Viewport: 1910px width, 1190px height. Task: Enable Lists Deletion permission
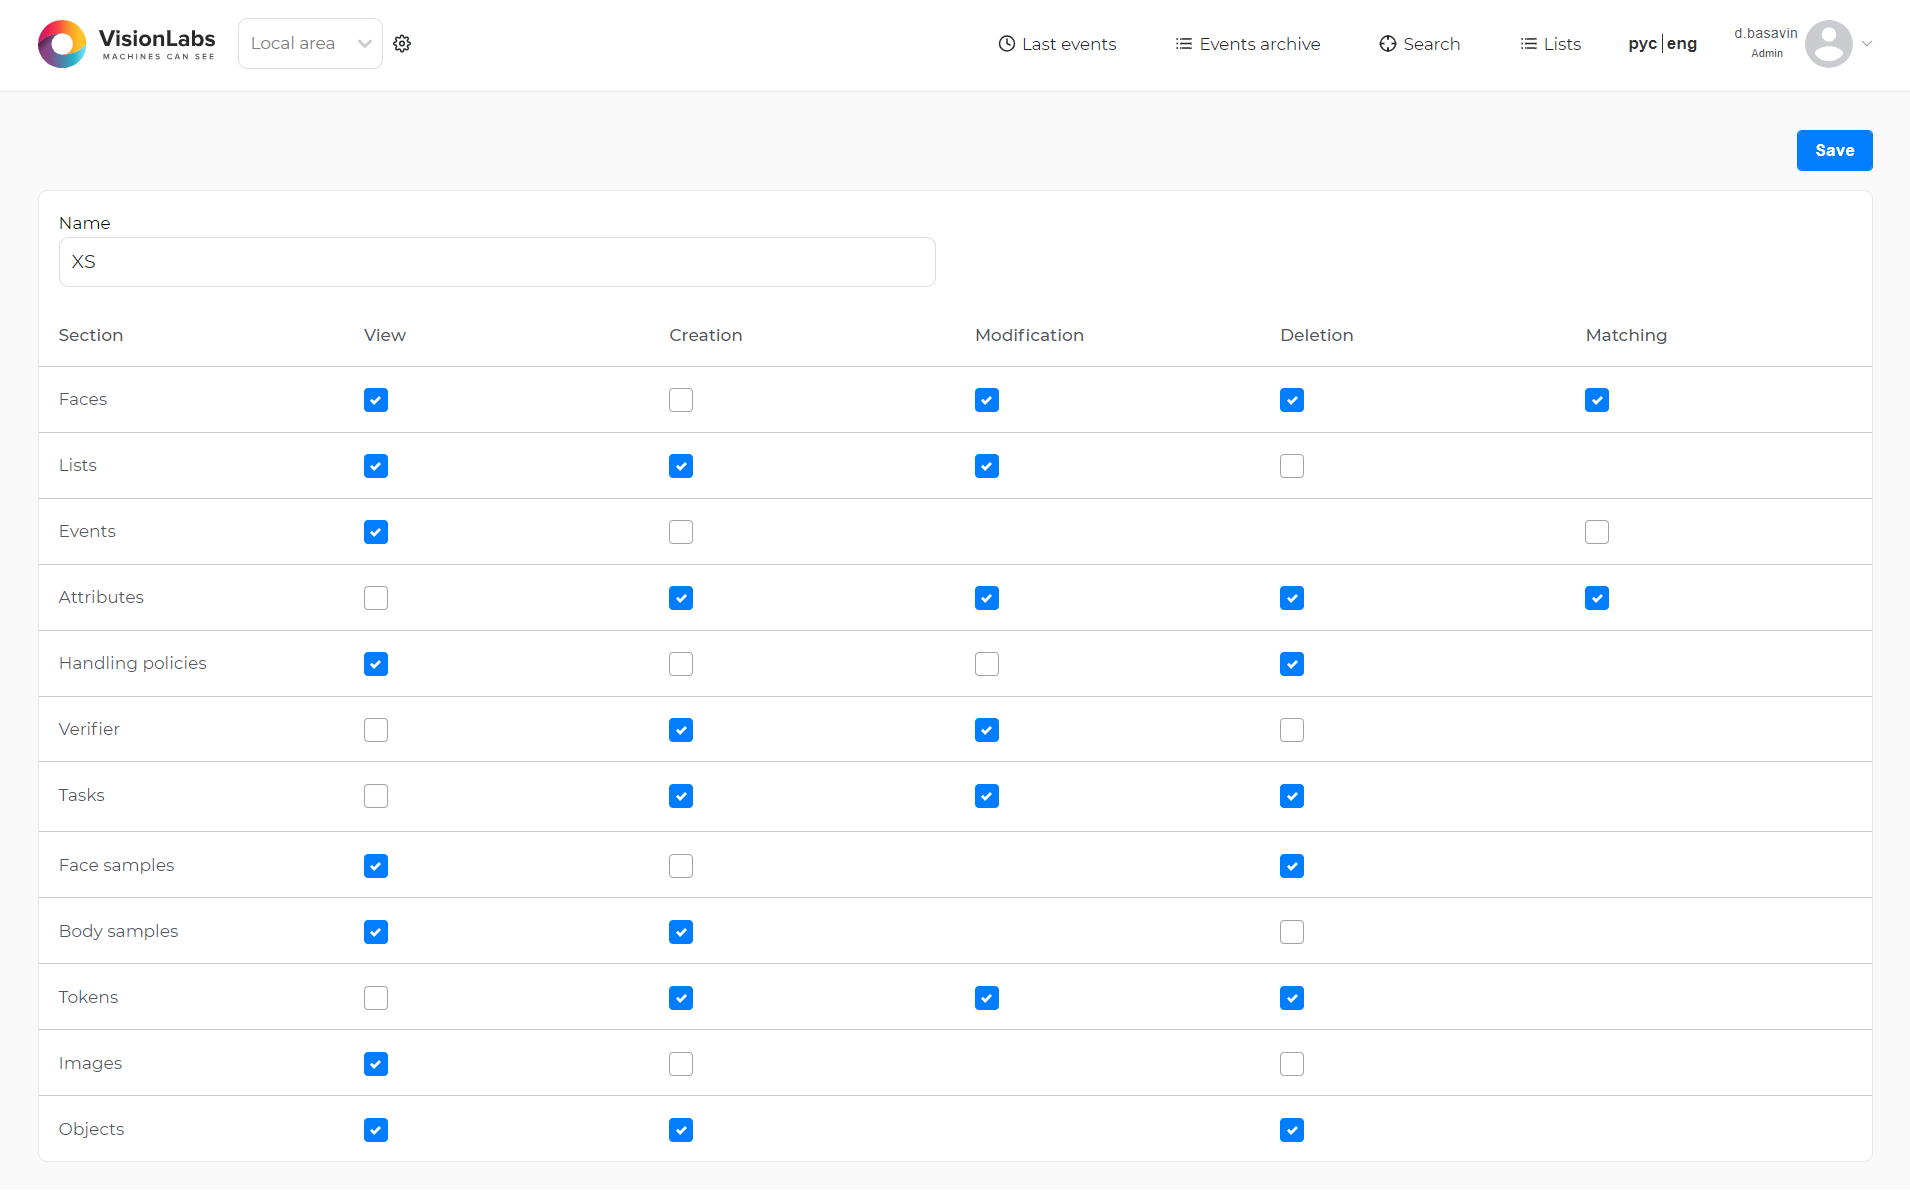tap(1292, 466)
